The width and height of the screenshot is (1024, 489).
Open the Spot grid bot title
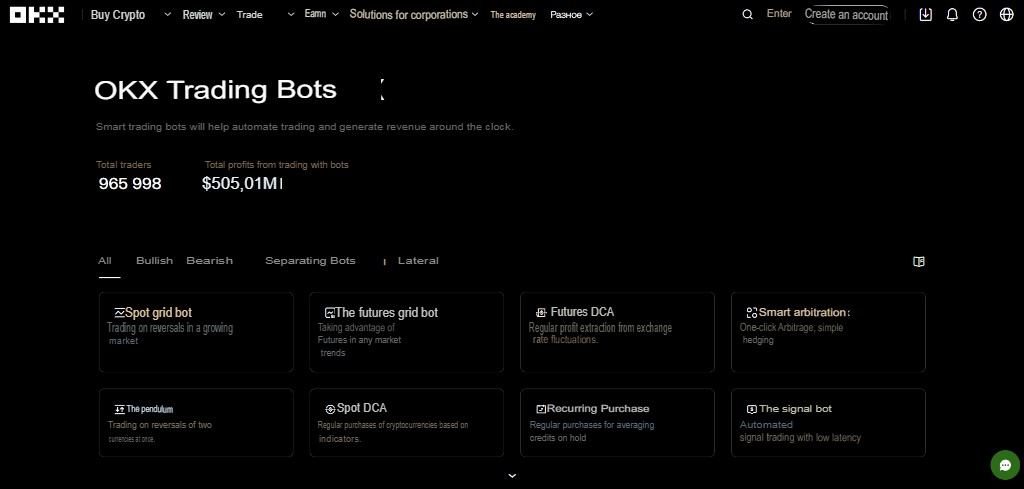click(159, 313)
